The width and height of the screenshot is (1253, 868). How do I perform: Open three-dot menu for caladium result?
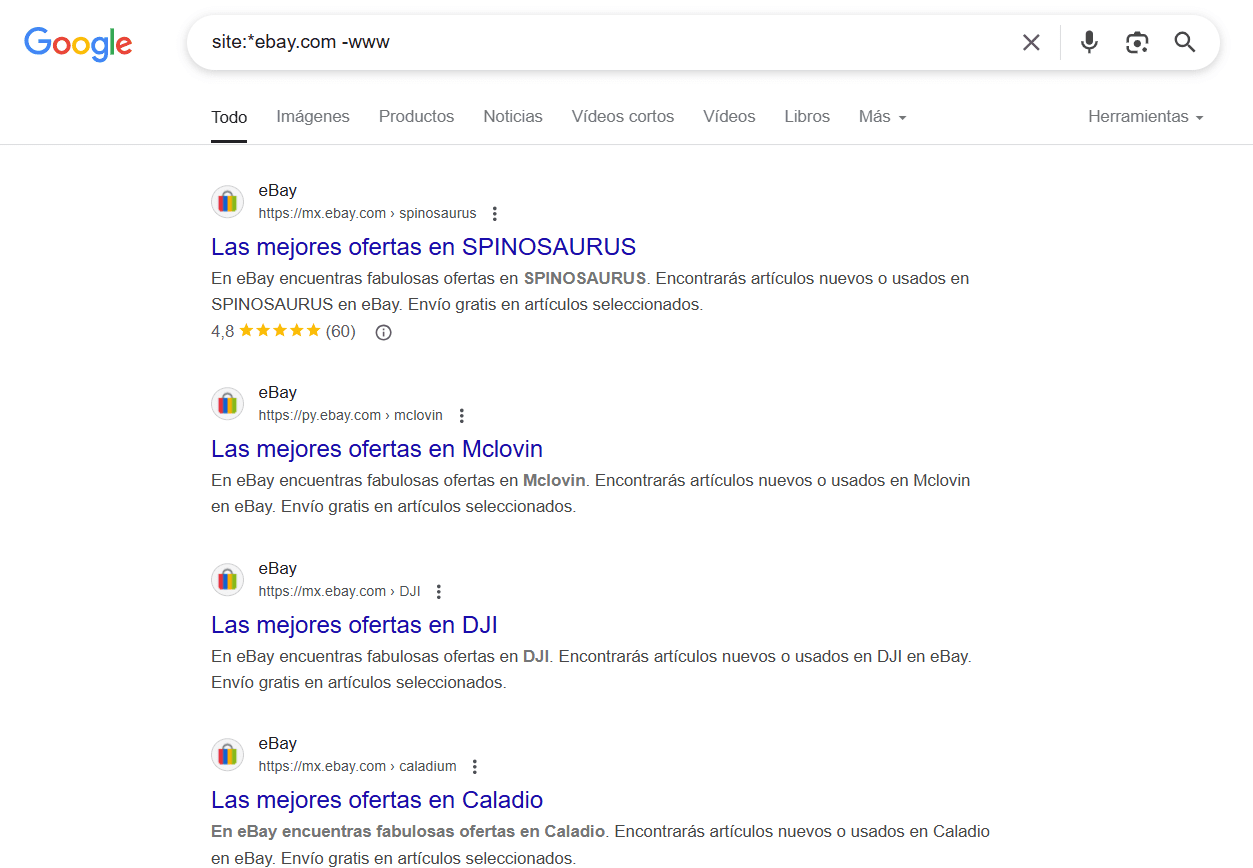coord(474,767)
